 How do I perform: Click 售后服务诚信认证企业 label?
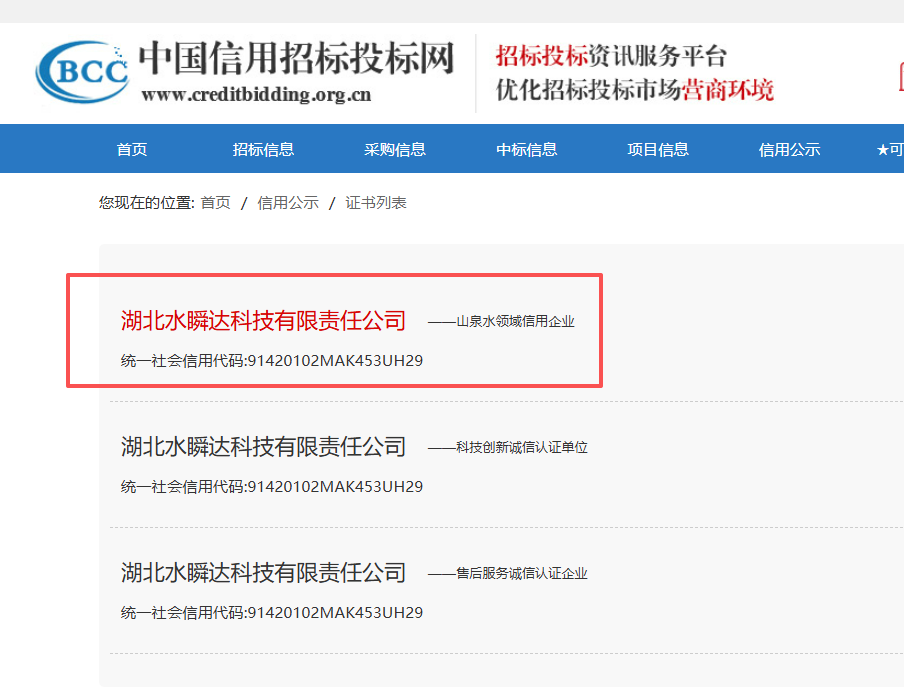(x=522, y=573)
